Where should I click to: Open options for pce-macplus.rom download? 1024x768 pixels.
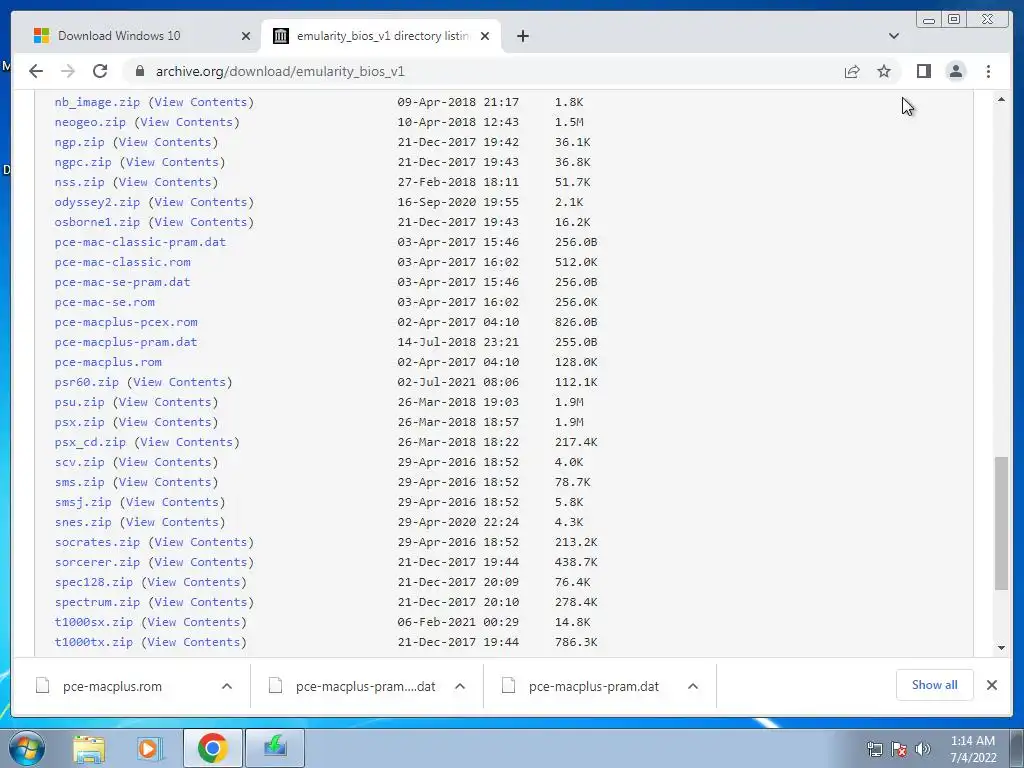coord(227,686)
